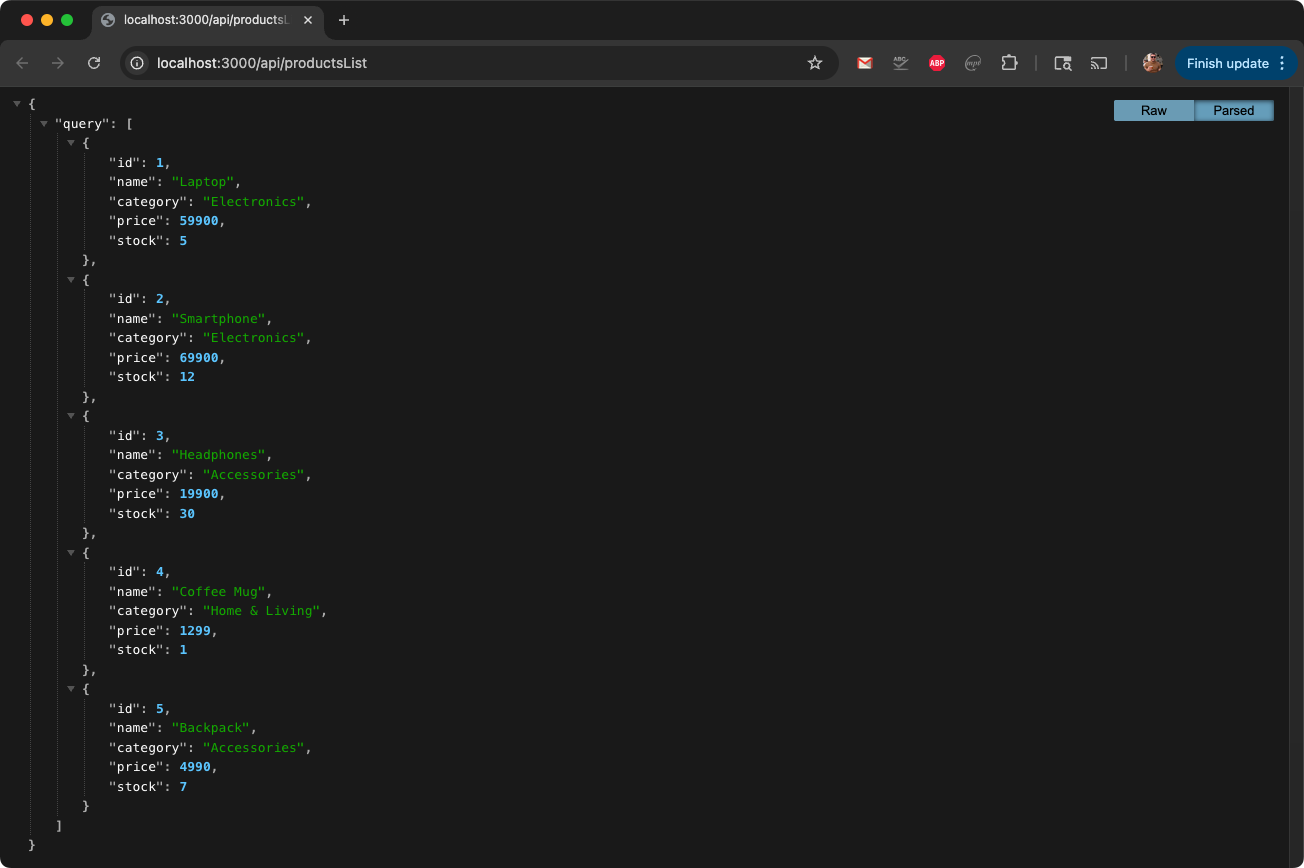1304x868 pixels.
Task: Switch to Parsed JSON view
Action: coord(1233,111)
